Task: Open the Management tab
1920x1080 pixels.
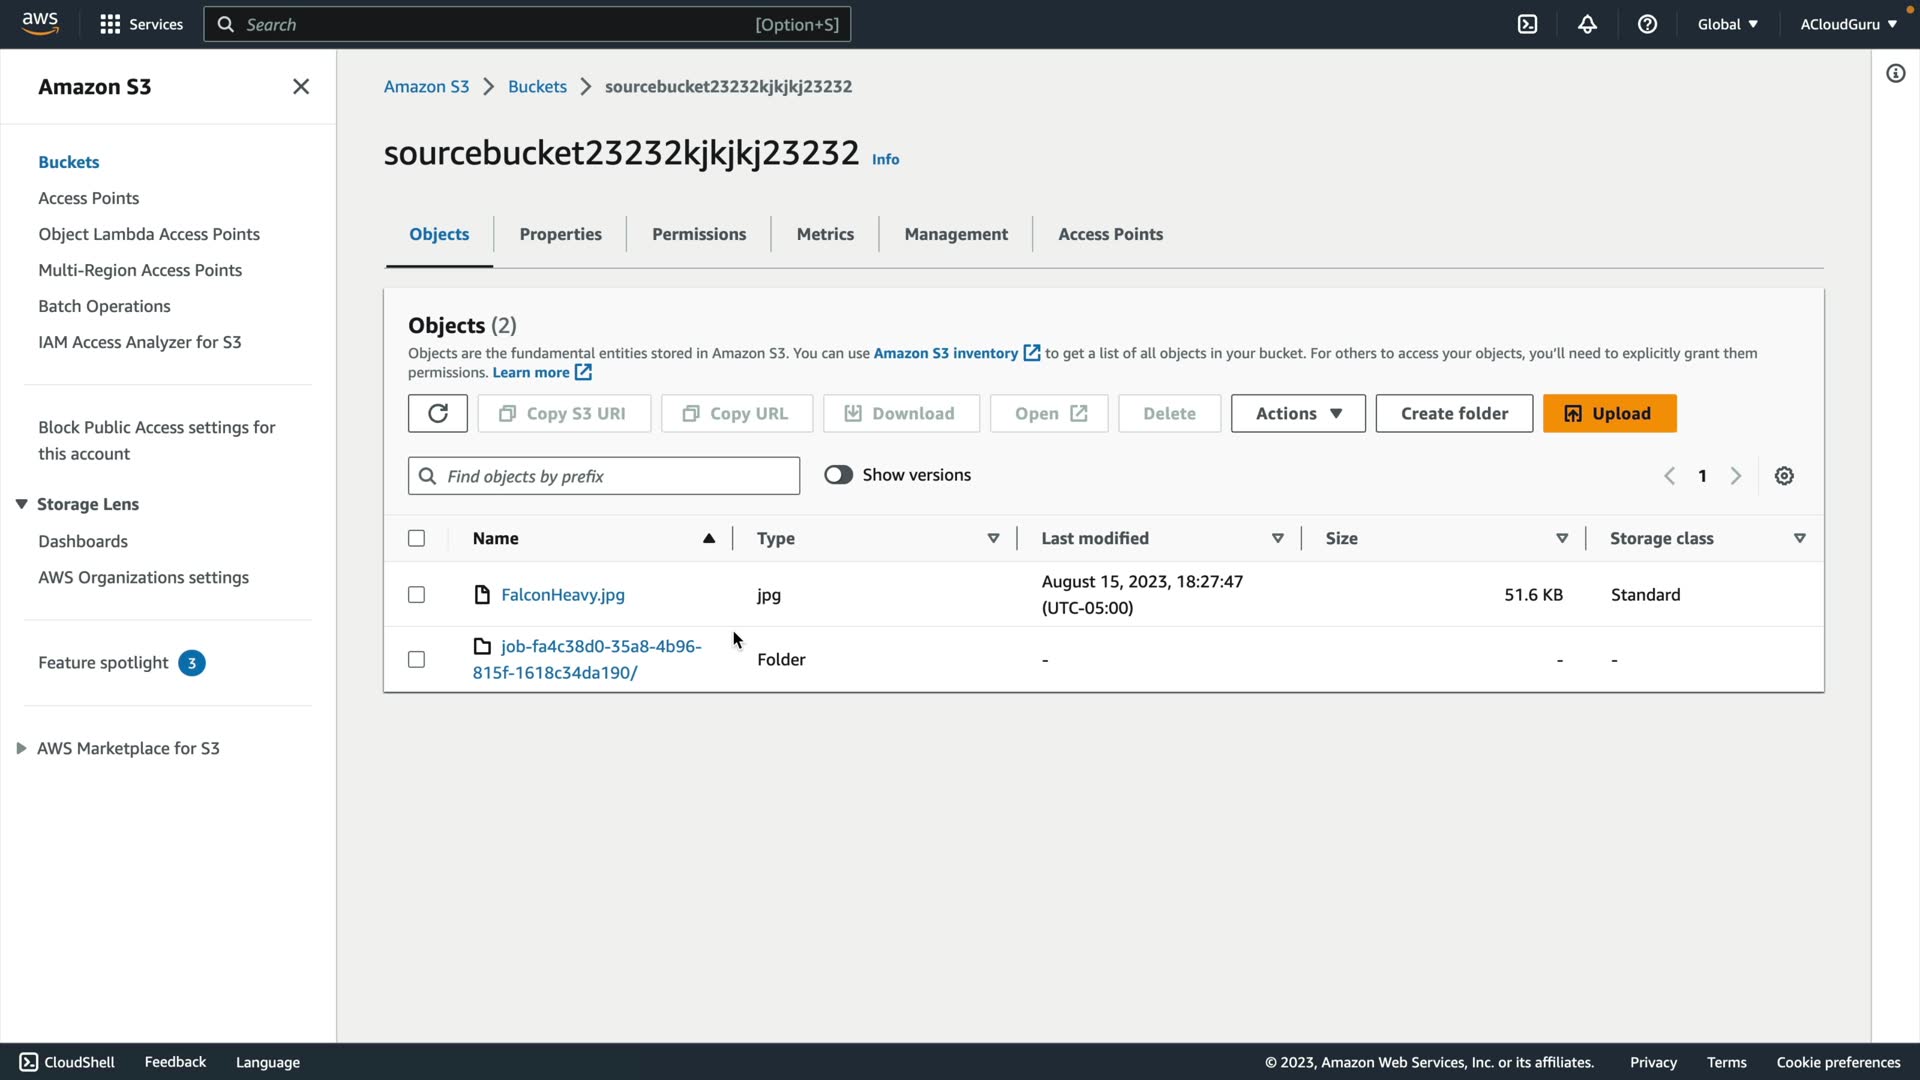Action: point(955,234)
